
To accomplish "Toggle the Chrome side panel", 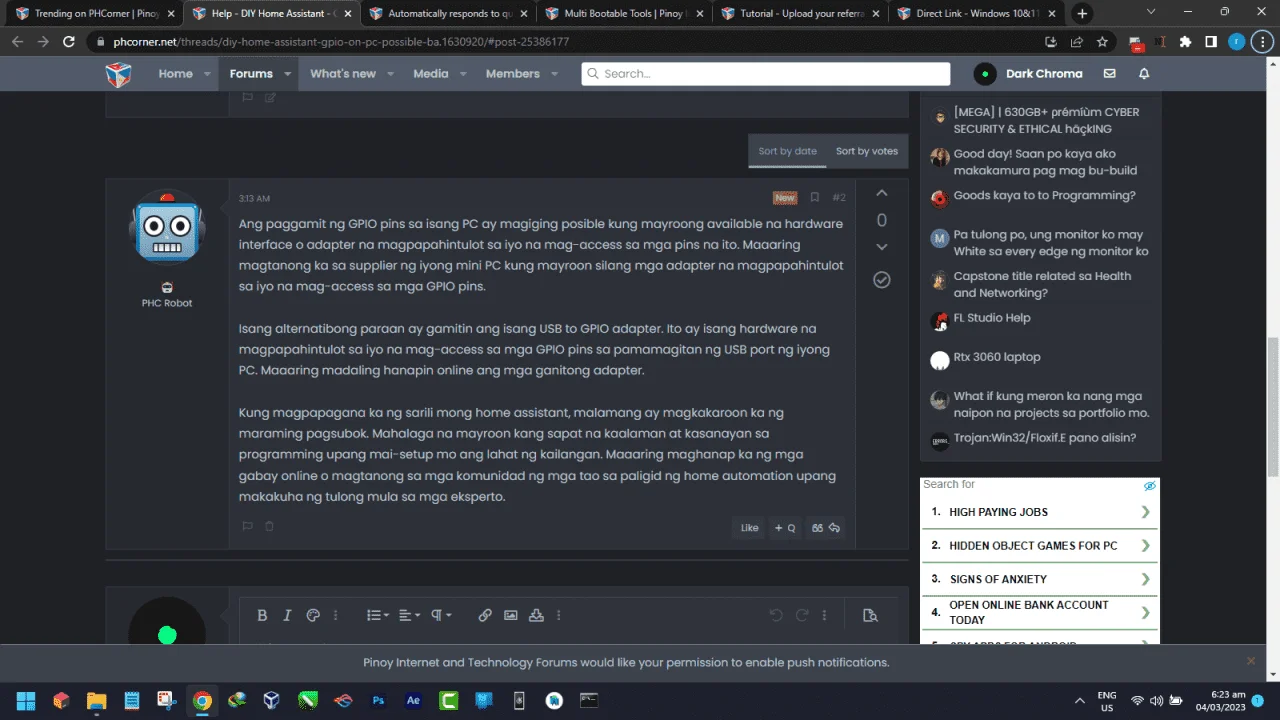I will 1211,42.
